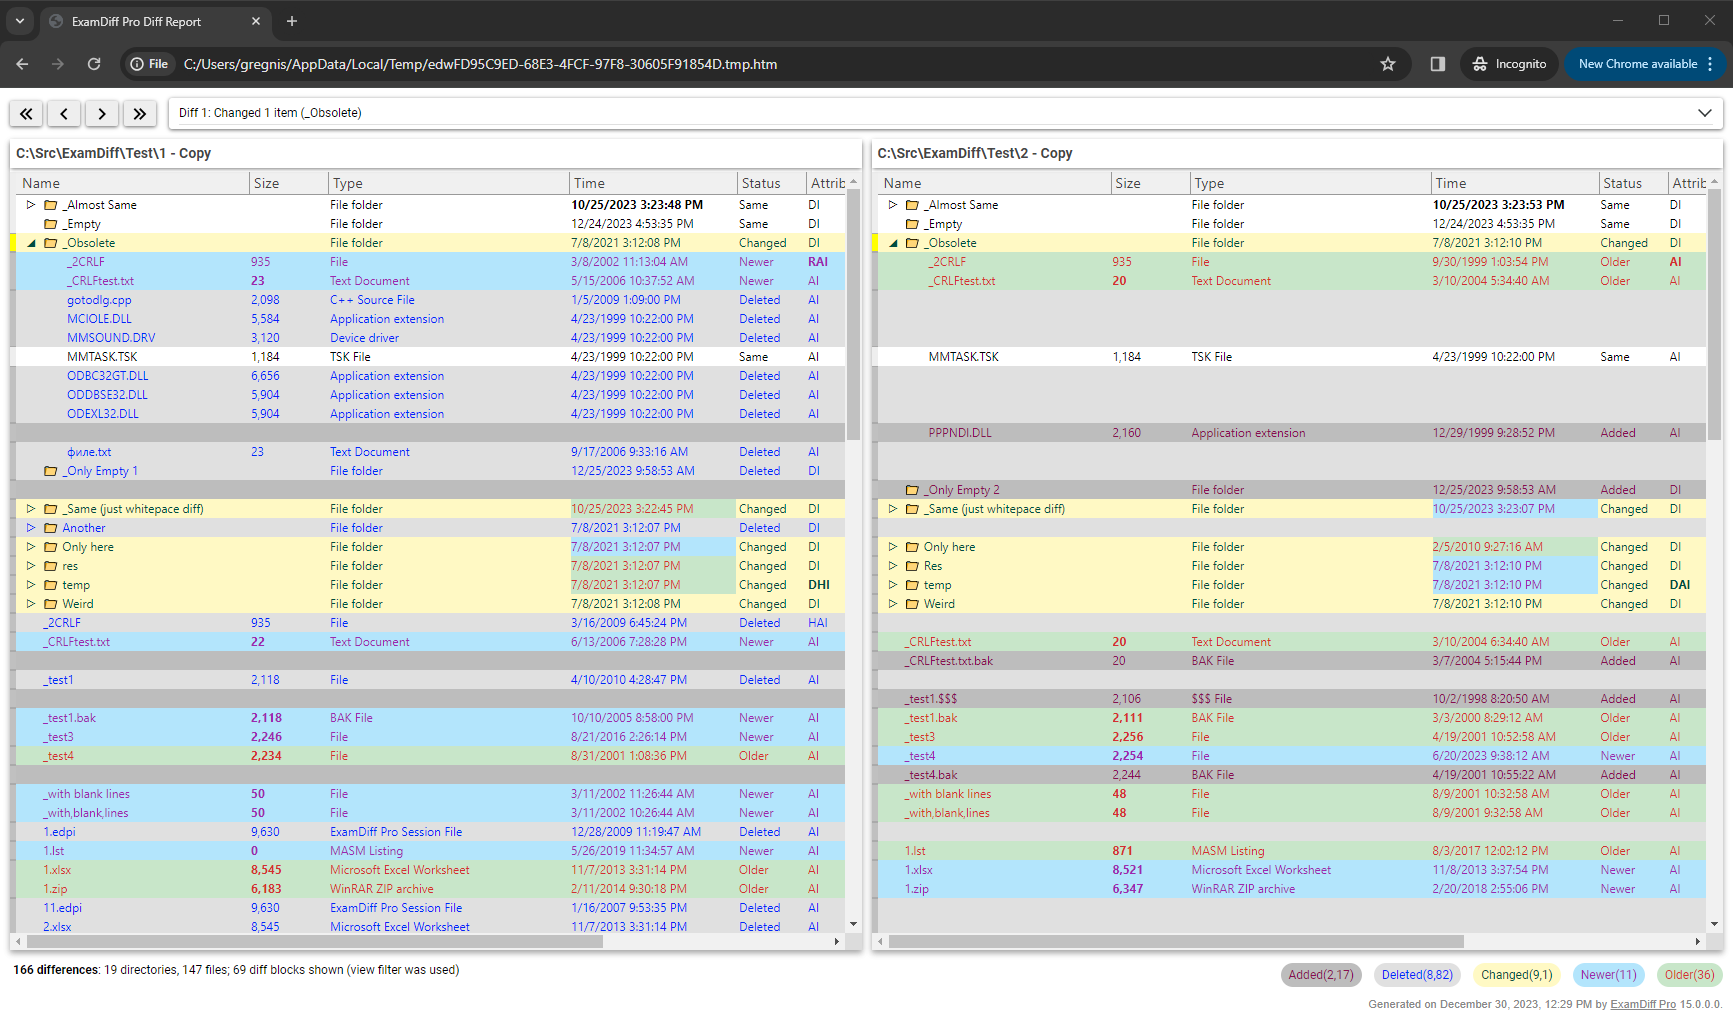The width and height of the screenshot is (1733, 1020).
Task: Expand Weird folder in right pane
Action: coord(893,604)
